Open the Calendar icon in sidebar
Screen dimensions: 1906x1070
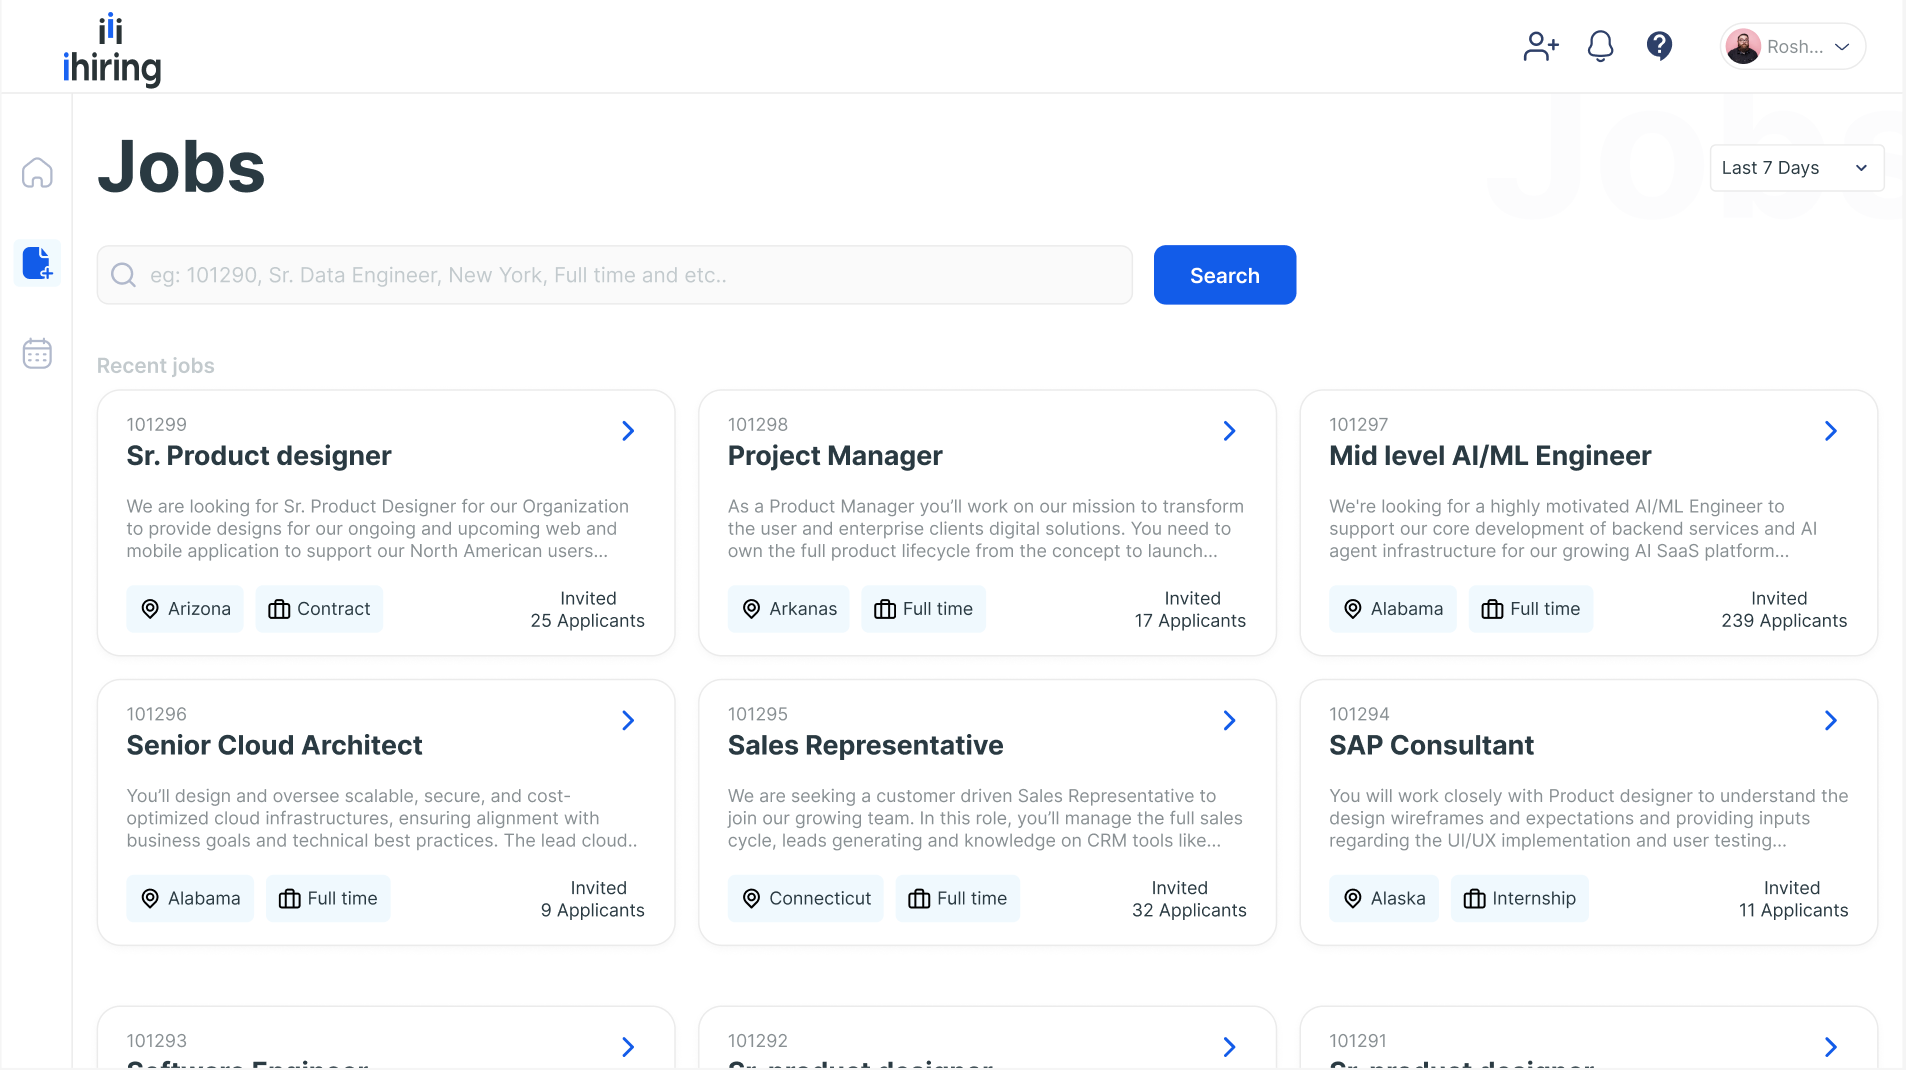37,353
